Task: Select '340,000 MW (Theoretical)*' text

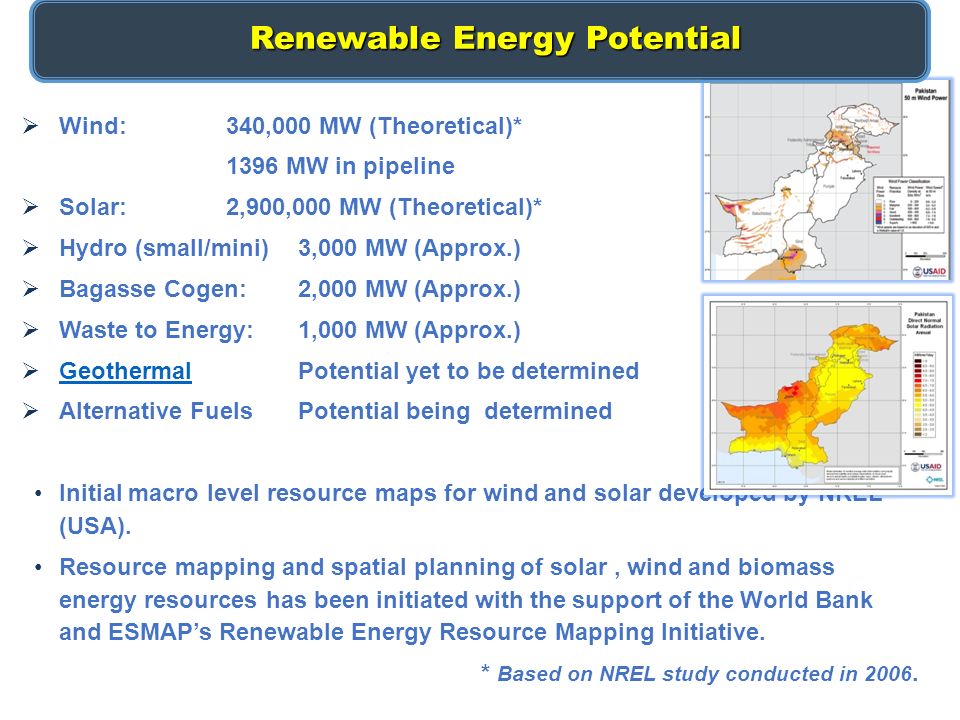Action: click(374, 126)
